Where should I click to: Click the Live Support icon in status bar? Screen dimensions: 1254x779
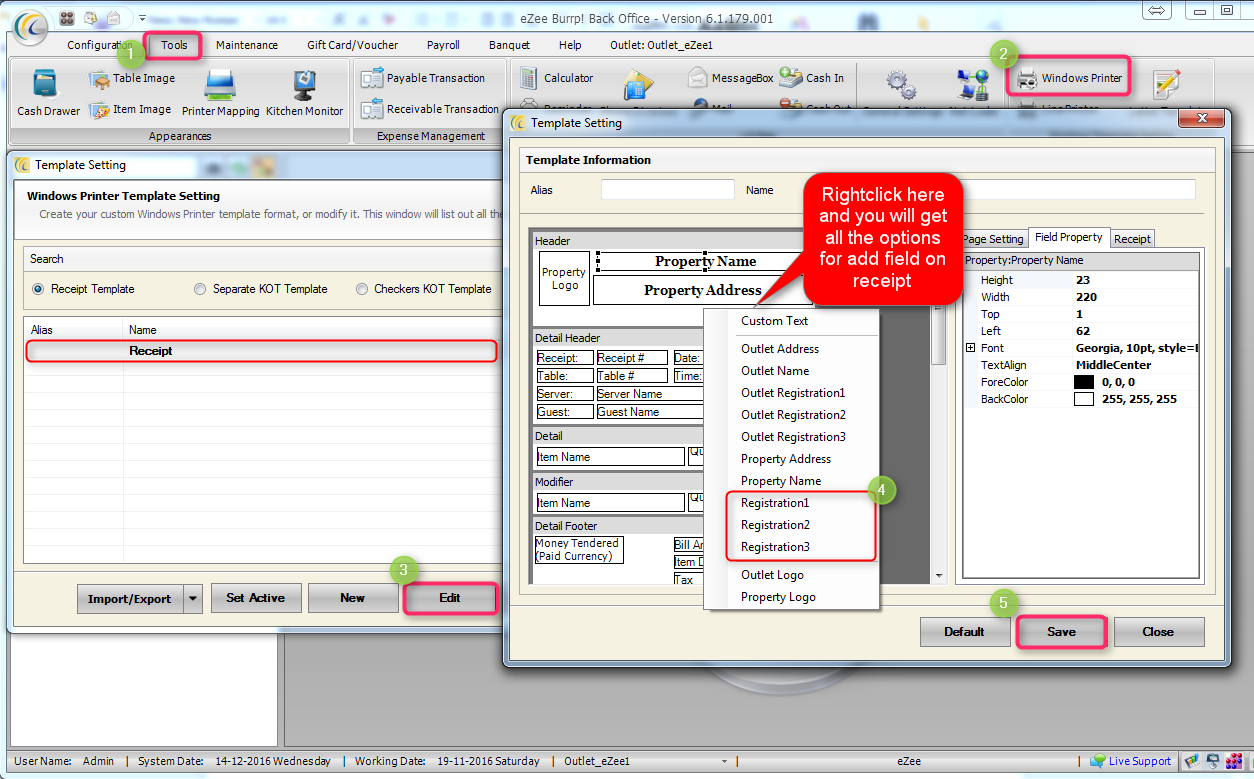[x=1098, y=761]
